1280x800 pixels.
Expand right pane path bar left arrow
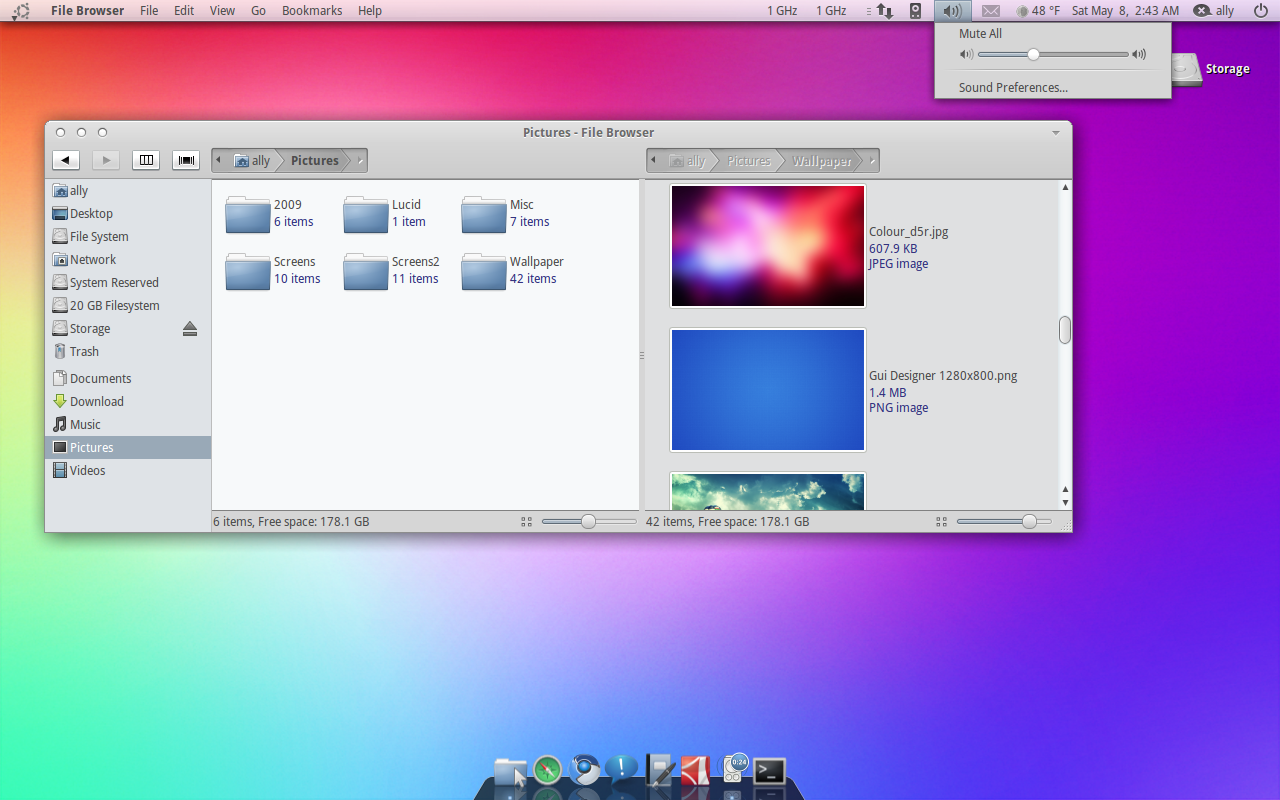[x=654, y=161]
